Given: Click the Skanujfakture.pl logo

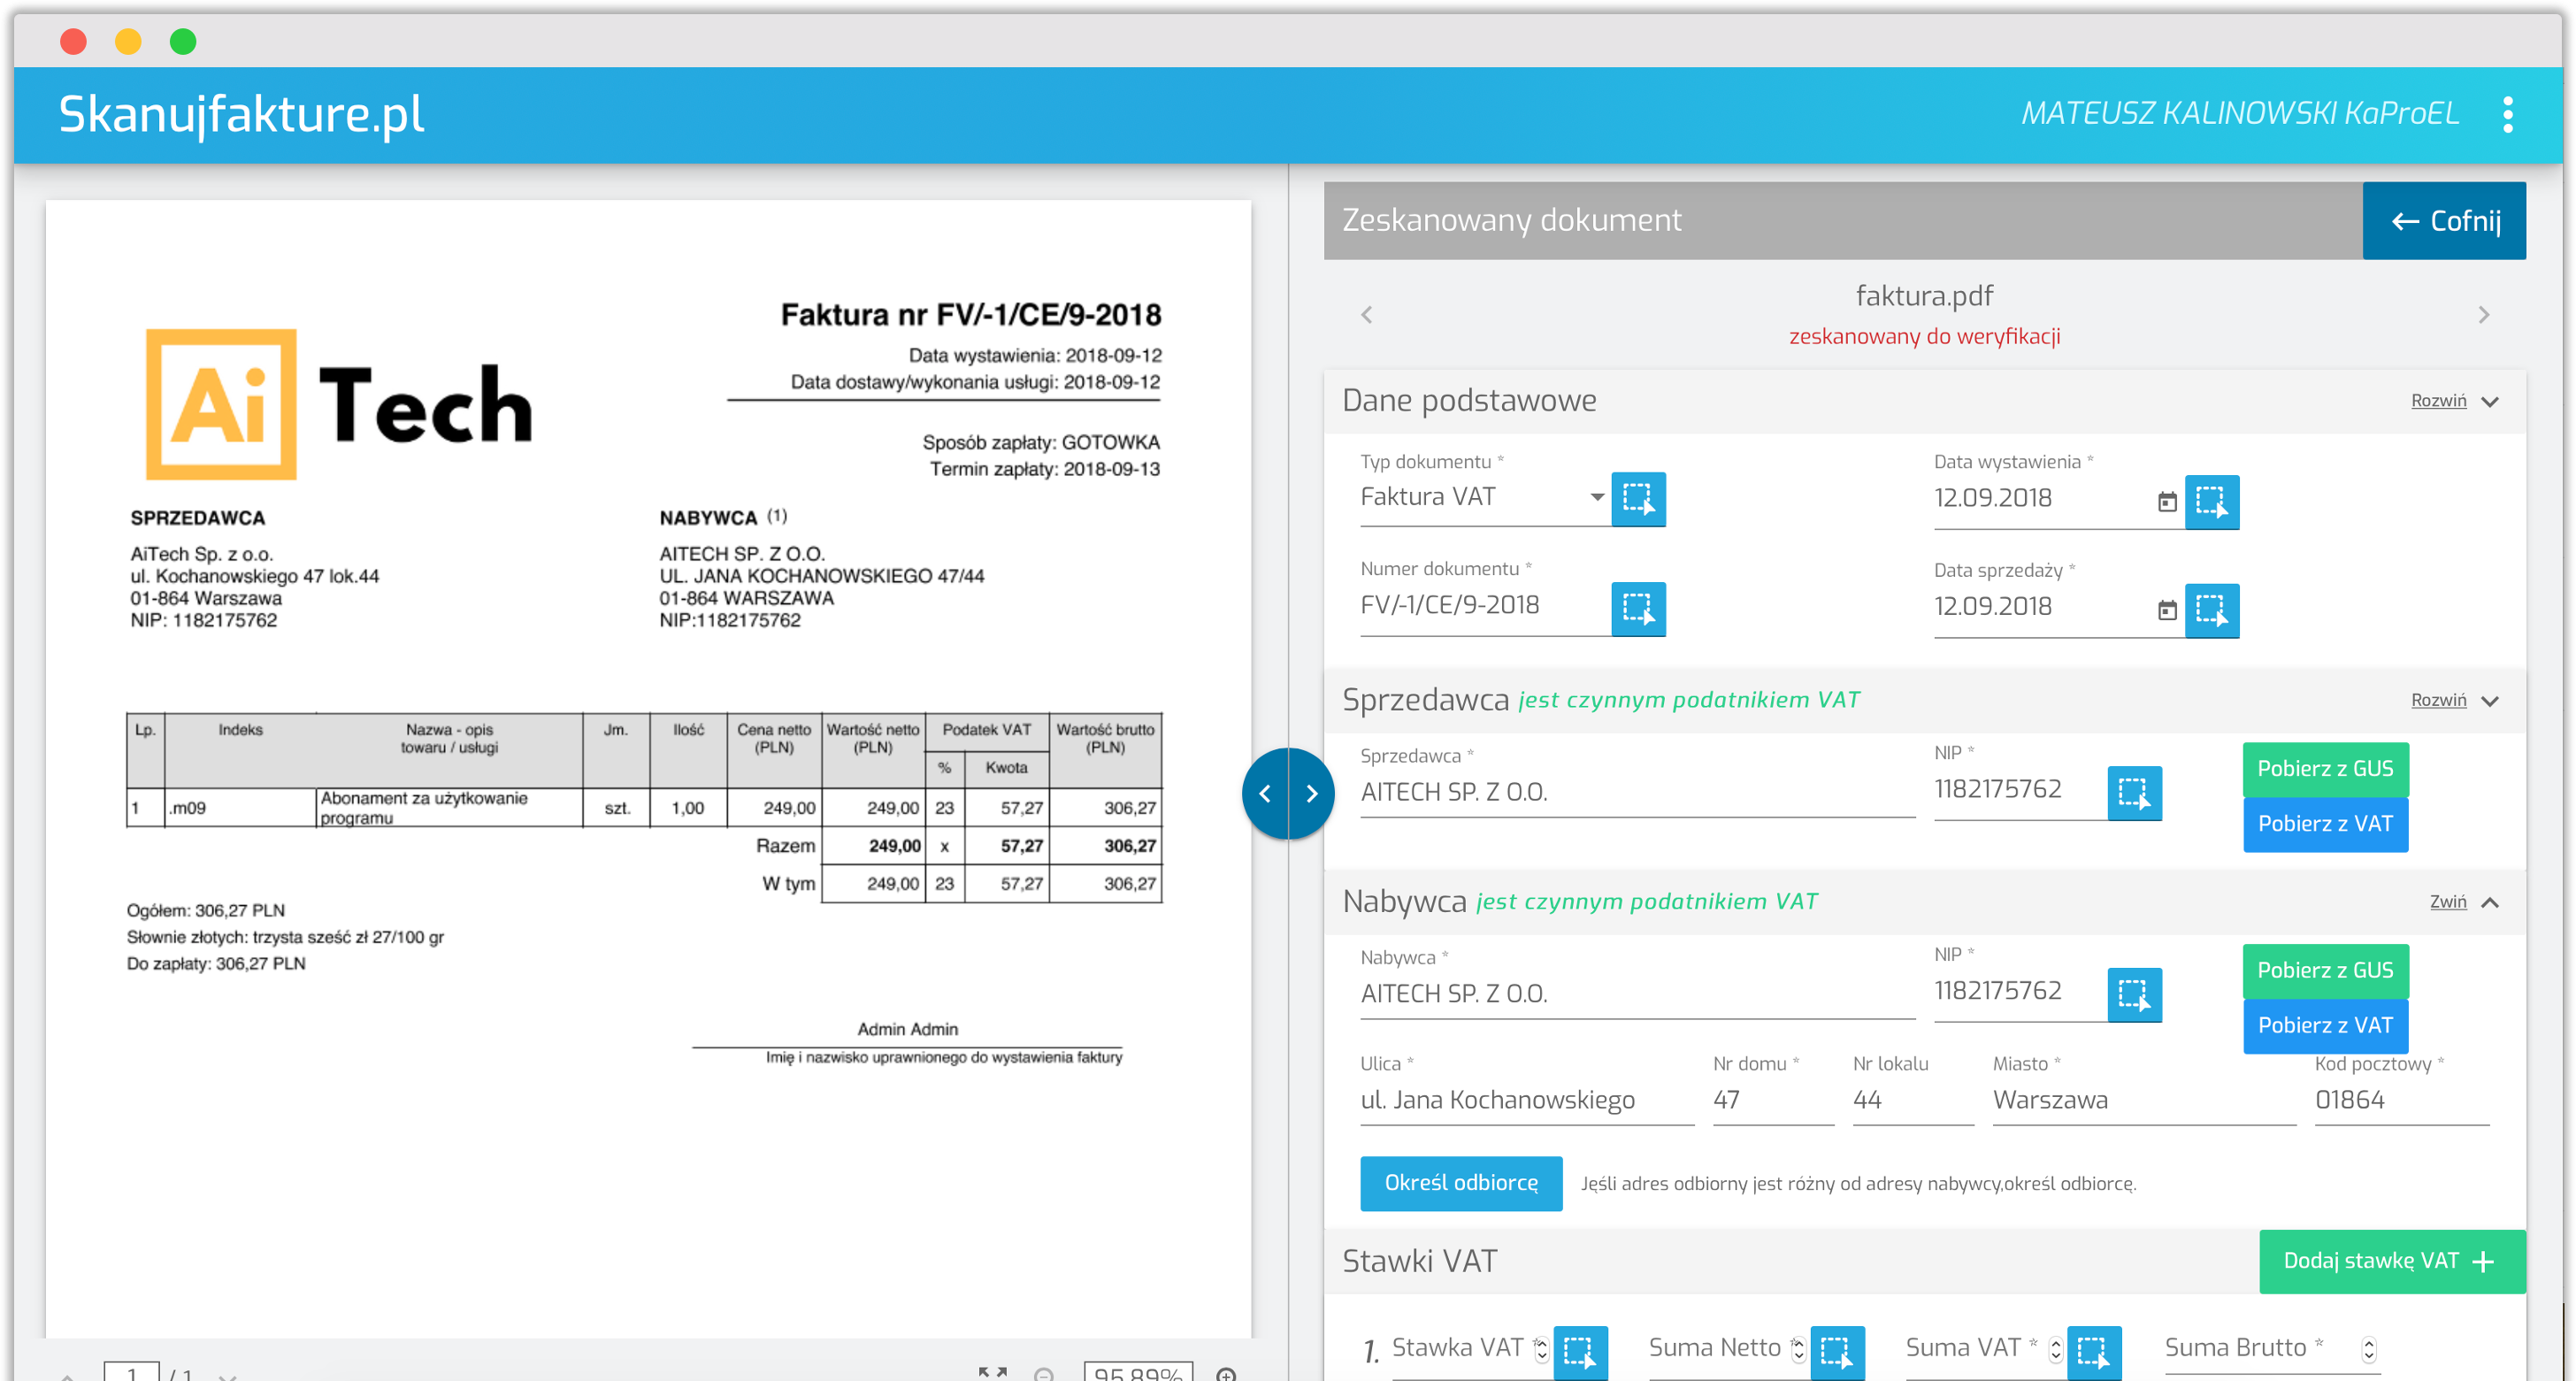Looking at the screenshot, I should point(240,114).
